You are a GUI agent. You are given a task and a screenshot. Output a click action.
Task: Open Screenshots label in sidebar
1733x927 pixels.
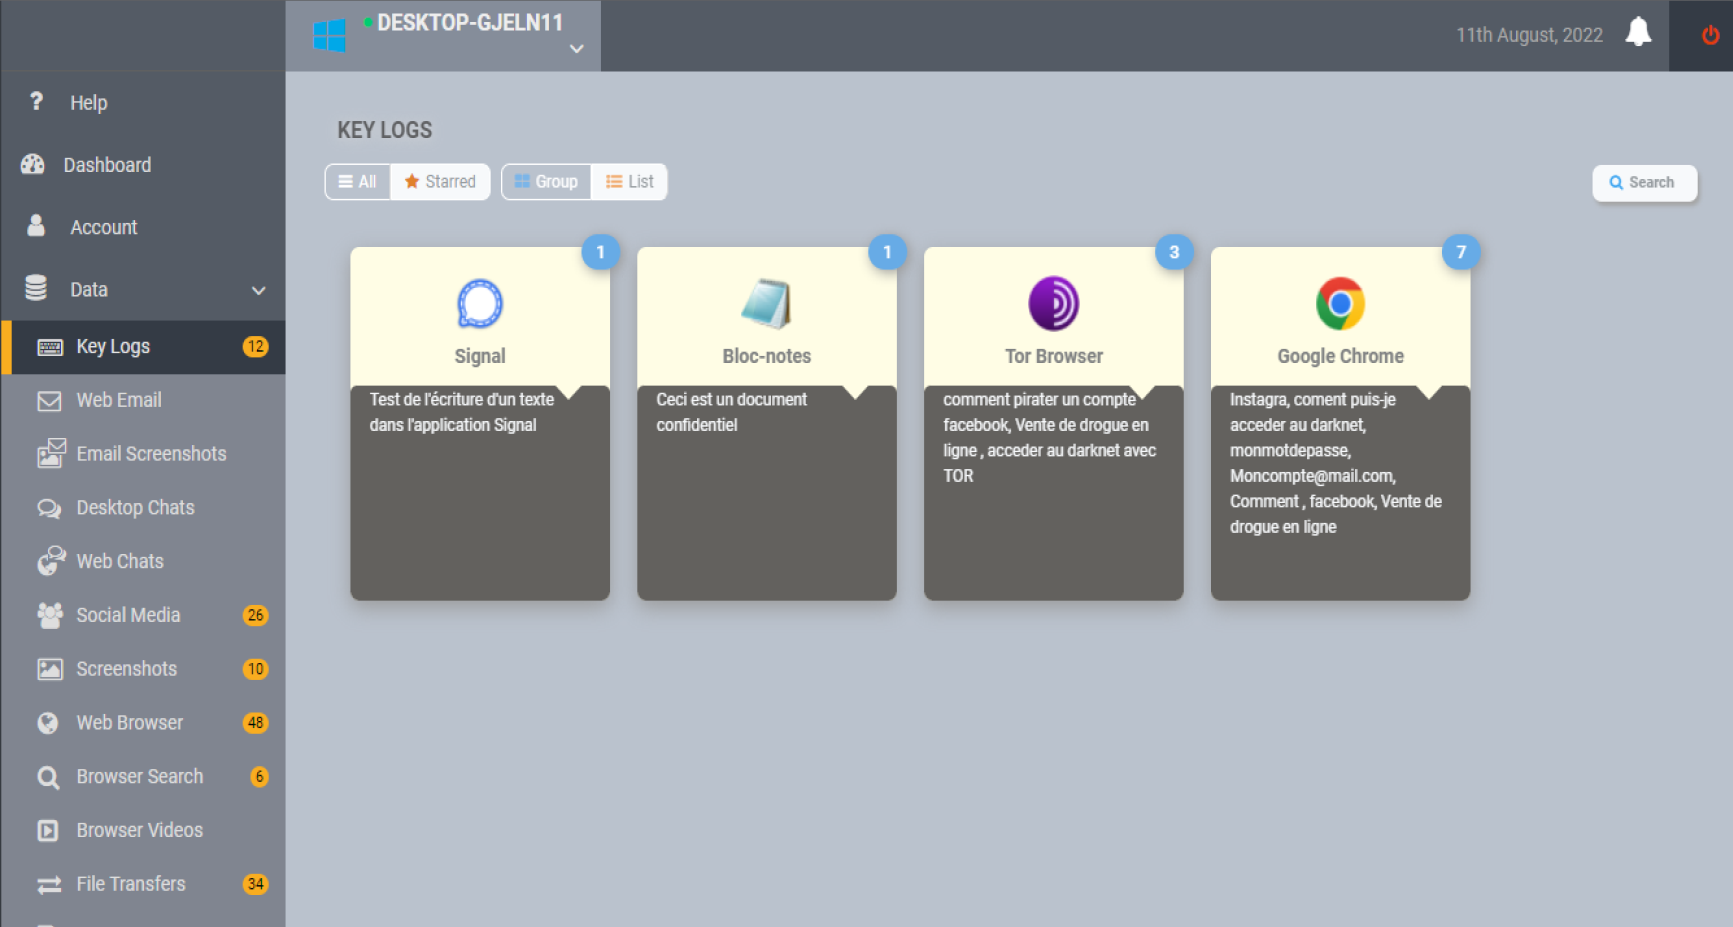click(127, 669)
